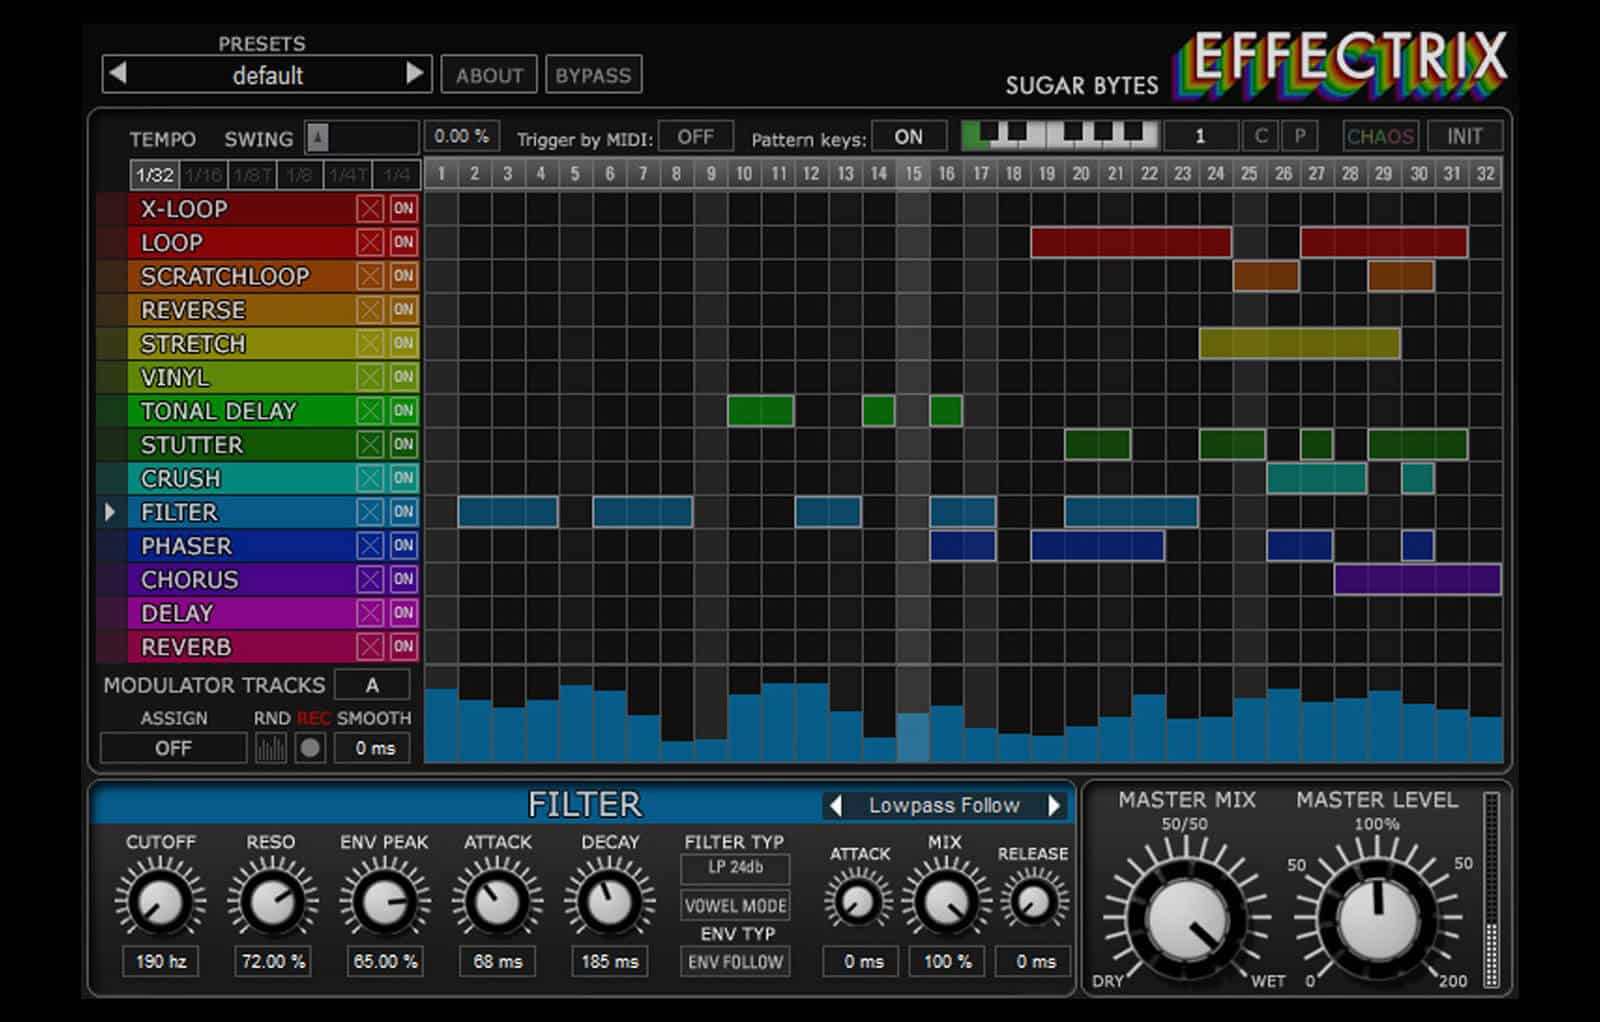
Task: Clear the X-LOOP track with its X icon
Action: click(370, 209)
